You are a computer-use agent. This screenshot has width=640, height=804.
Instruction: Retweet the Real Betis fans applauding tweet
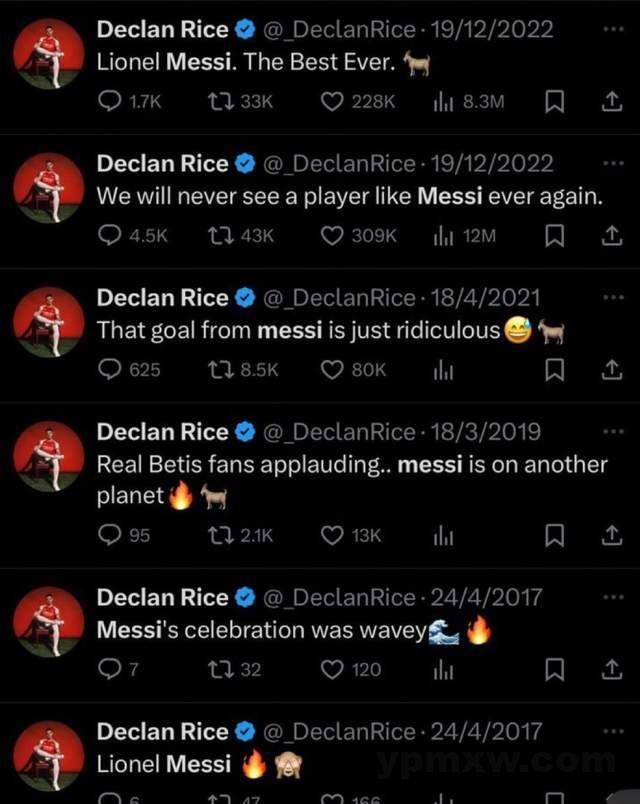coord(220,535)
